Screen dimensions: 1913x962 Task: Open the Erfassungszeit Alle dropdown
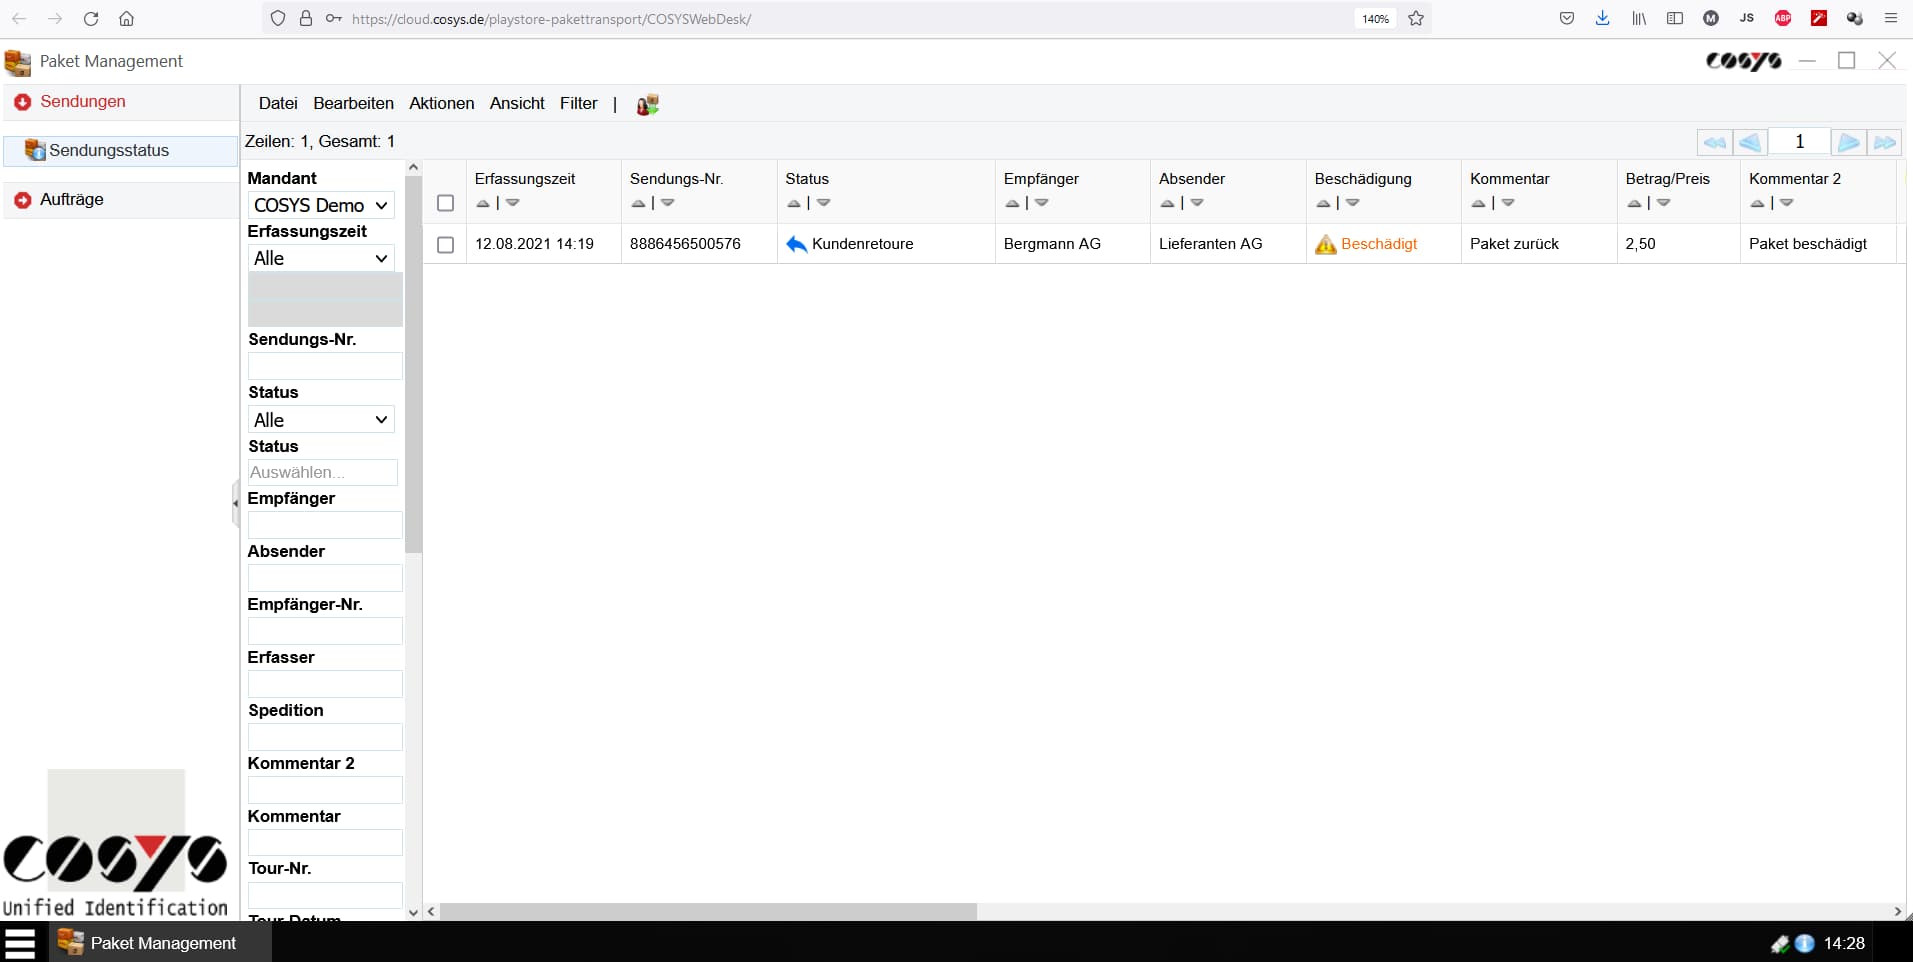pyautogui.click(x=321, y=258)
